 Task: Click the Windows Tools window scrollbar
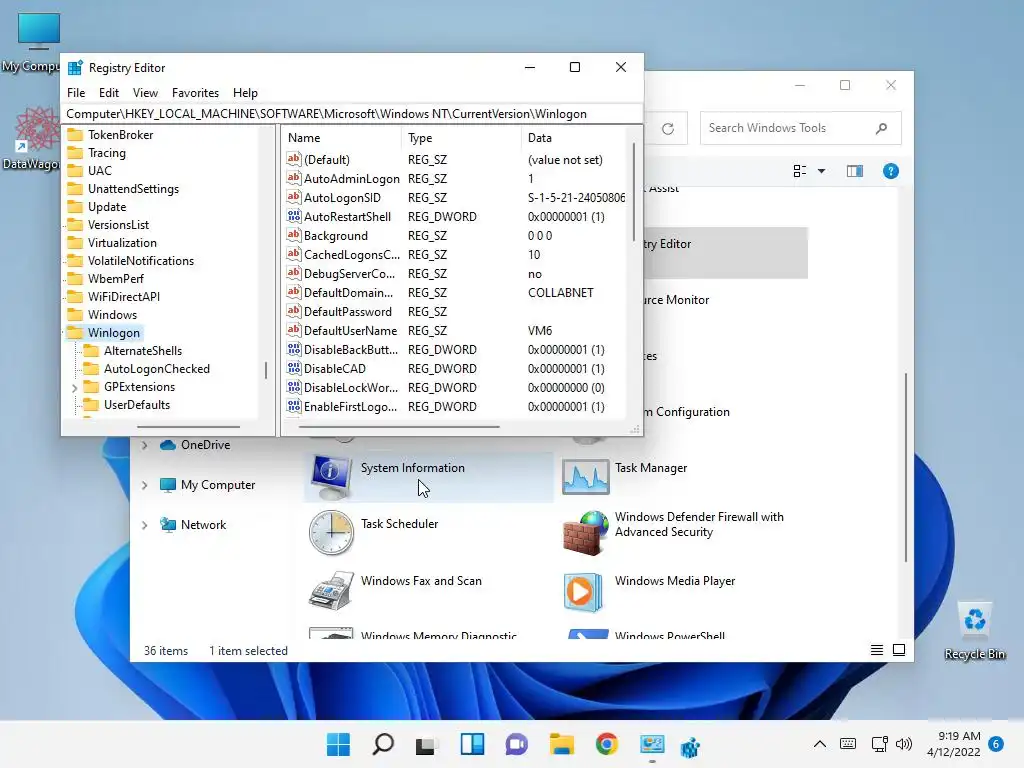click(906, 467)
